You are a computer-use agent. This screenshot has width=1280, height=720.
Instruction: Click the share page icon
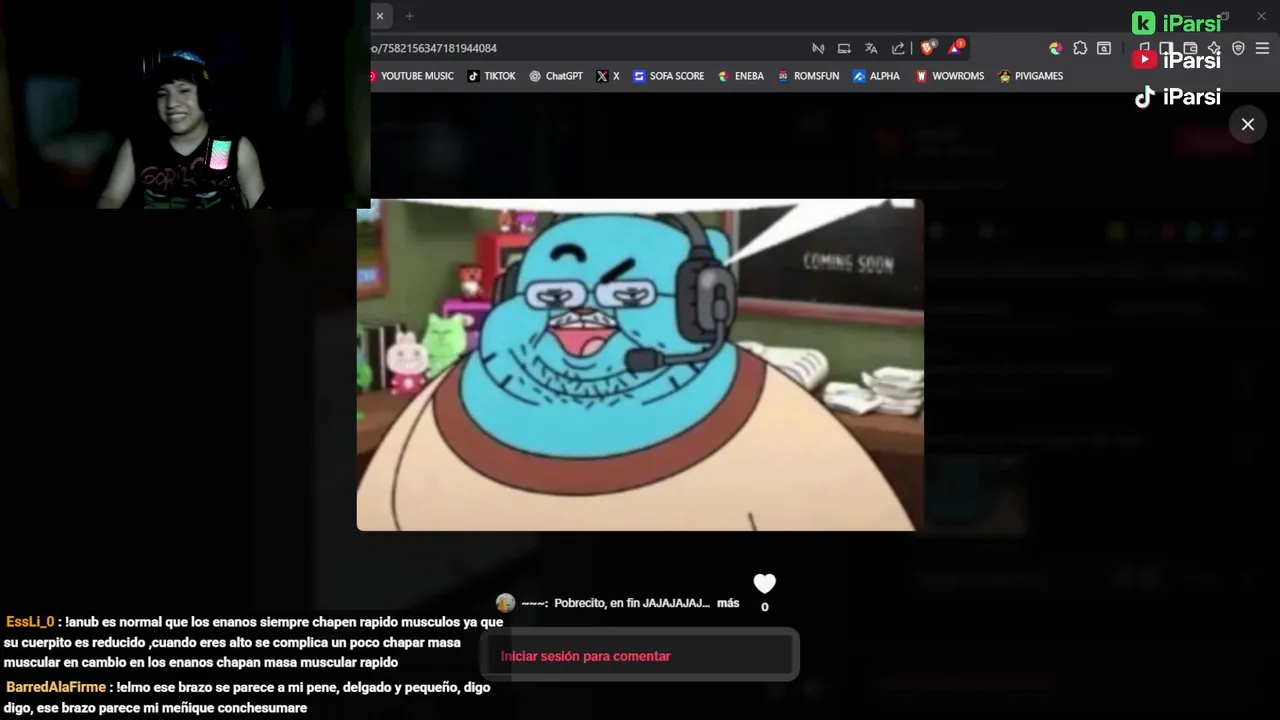[x=898, y=48]
